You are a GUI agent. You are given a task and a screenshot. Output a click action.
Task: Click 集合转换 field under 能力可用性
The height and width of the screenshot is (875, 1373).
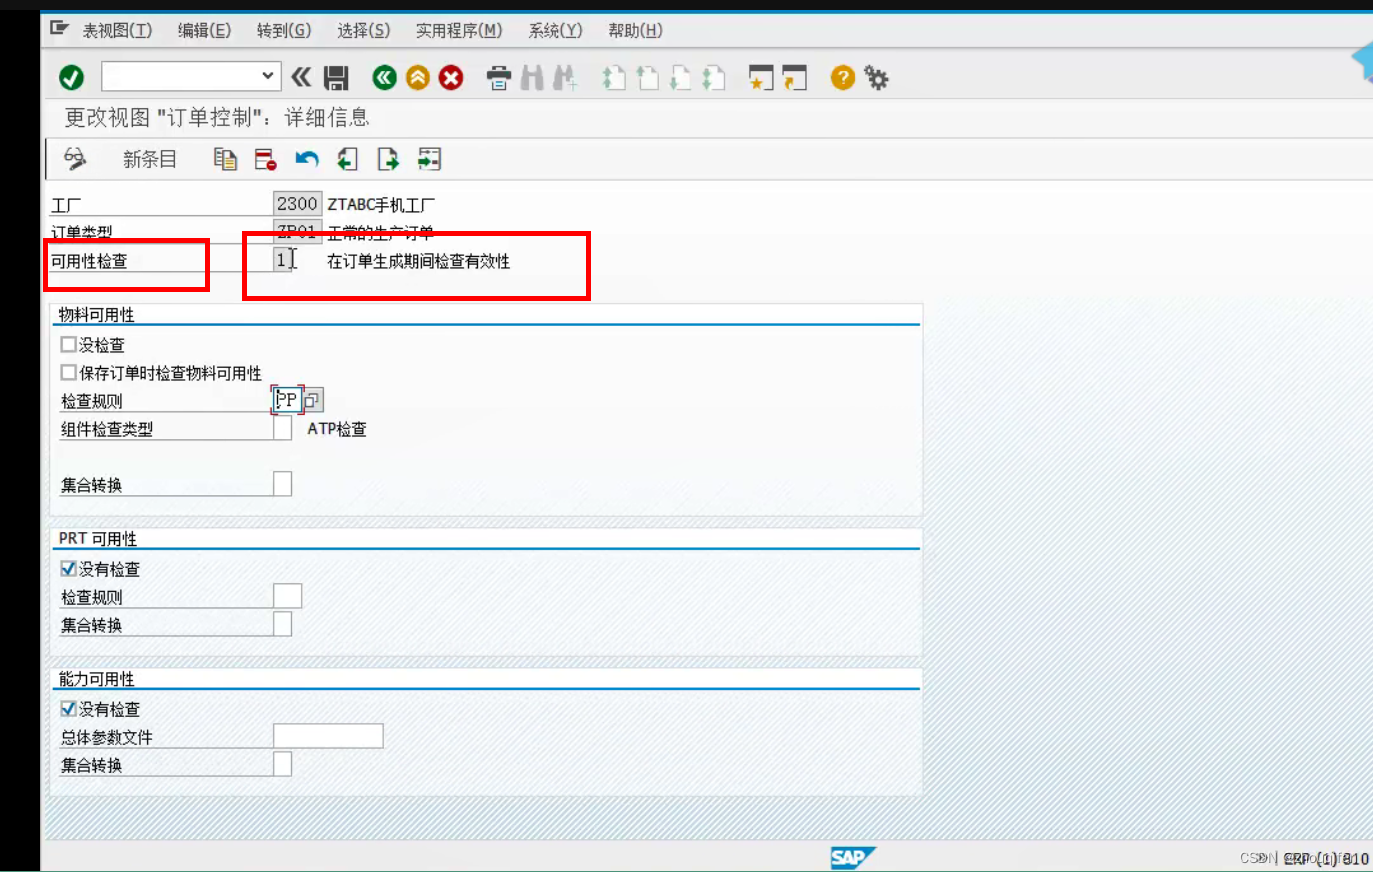point(282,764)
